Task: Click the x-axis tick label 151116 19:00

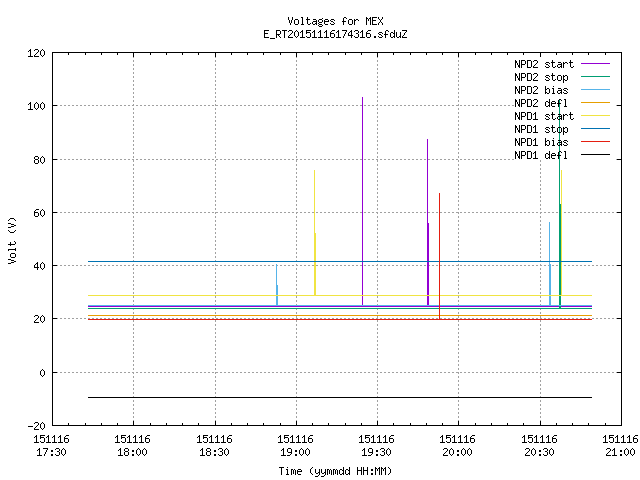Action: pyautogui.click(x=295, y=446)
